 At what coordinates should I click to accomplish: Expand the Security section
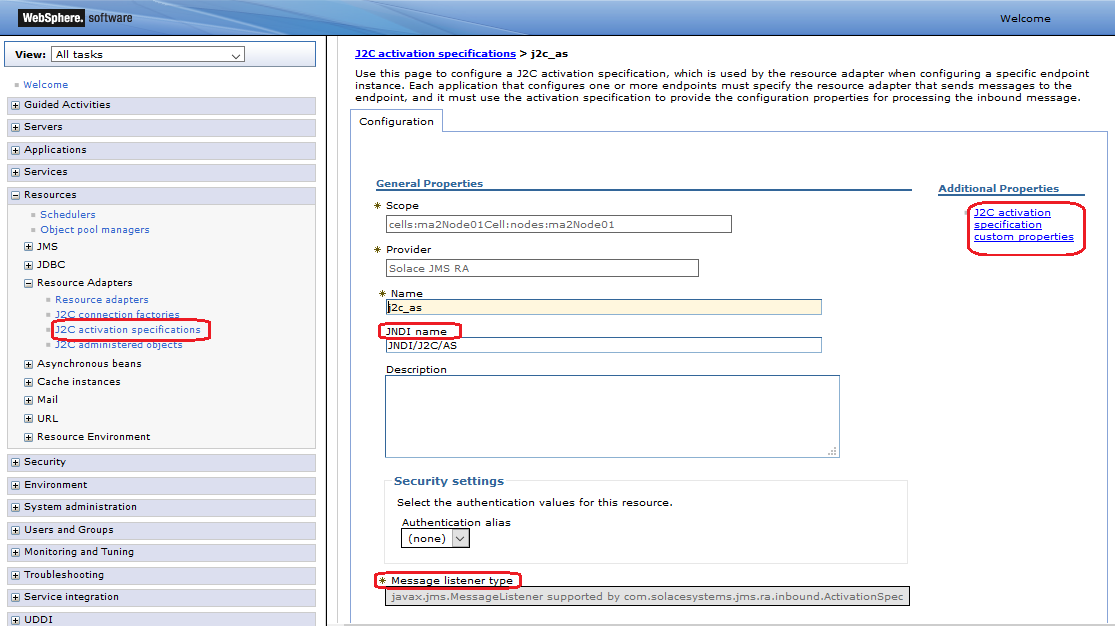click(x=15, y=463)
